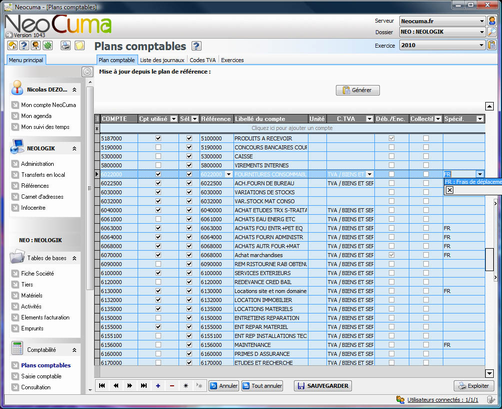Click the grid's vertical scrollbar thumb

click(489, 259)
